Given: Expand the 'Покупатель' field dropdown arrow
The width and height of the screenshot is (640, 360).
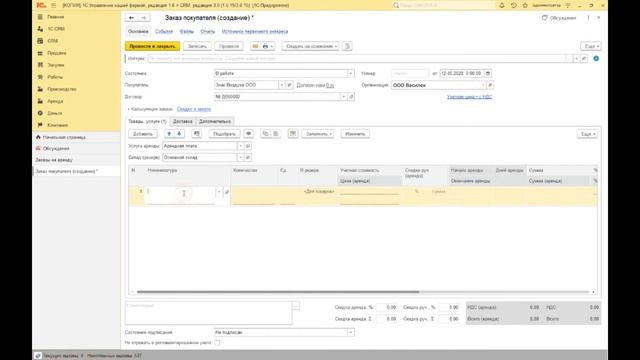Looking at the screenshot, I should [x=282, y=85].
